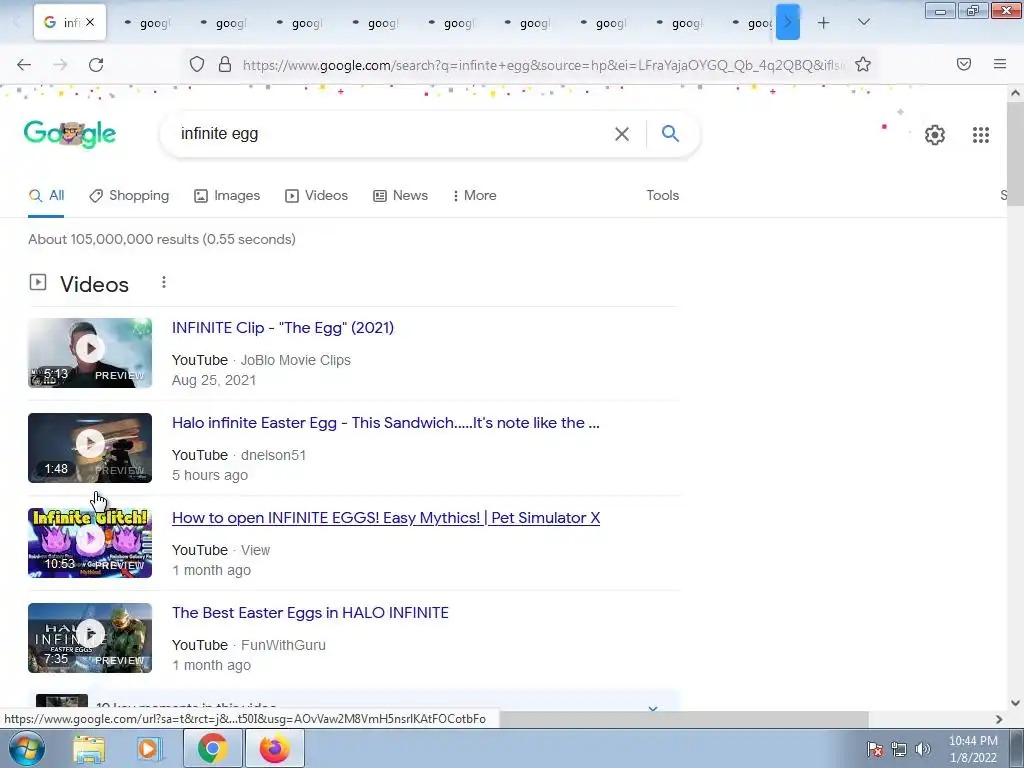Click vertical scrollbar up arrow
This screenshot has width=1024, height=768.
pos(1016,93)
